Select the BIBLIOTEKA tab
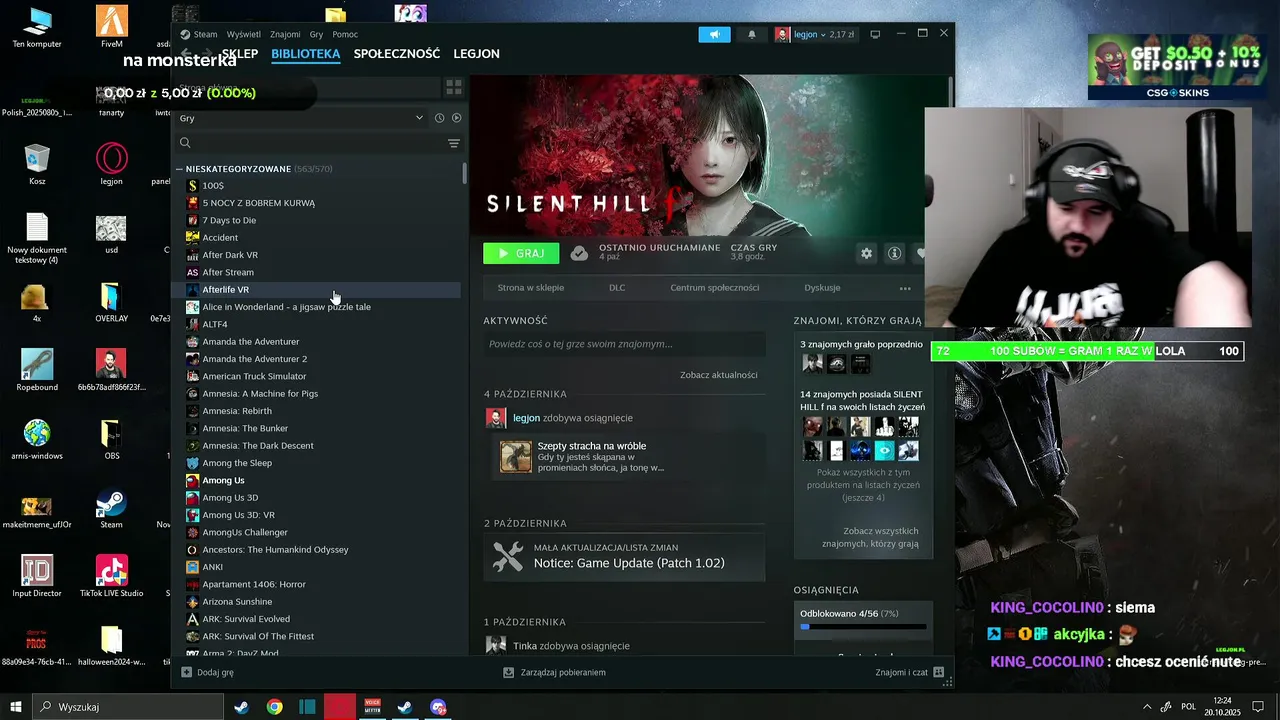This screenshot has width=1280, height=720. click(306, 54)
